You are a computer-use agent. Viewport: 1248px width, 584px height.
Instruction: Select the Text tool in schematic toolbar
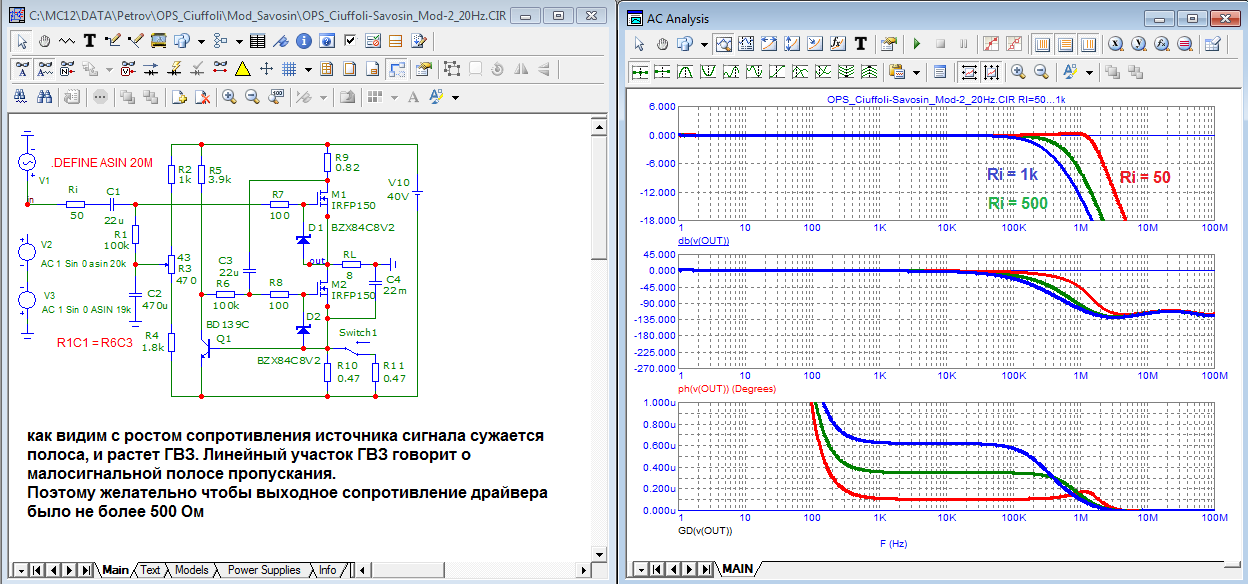pos(90,41)
